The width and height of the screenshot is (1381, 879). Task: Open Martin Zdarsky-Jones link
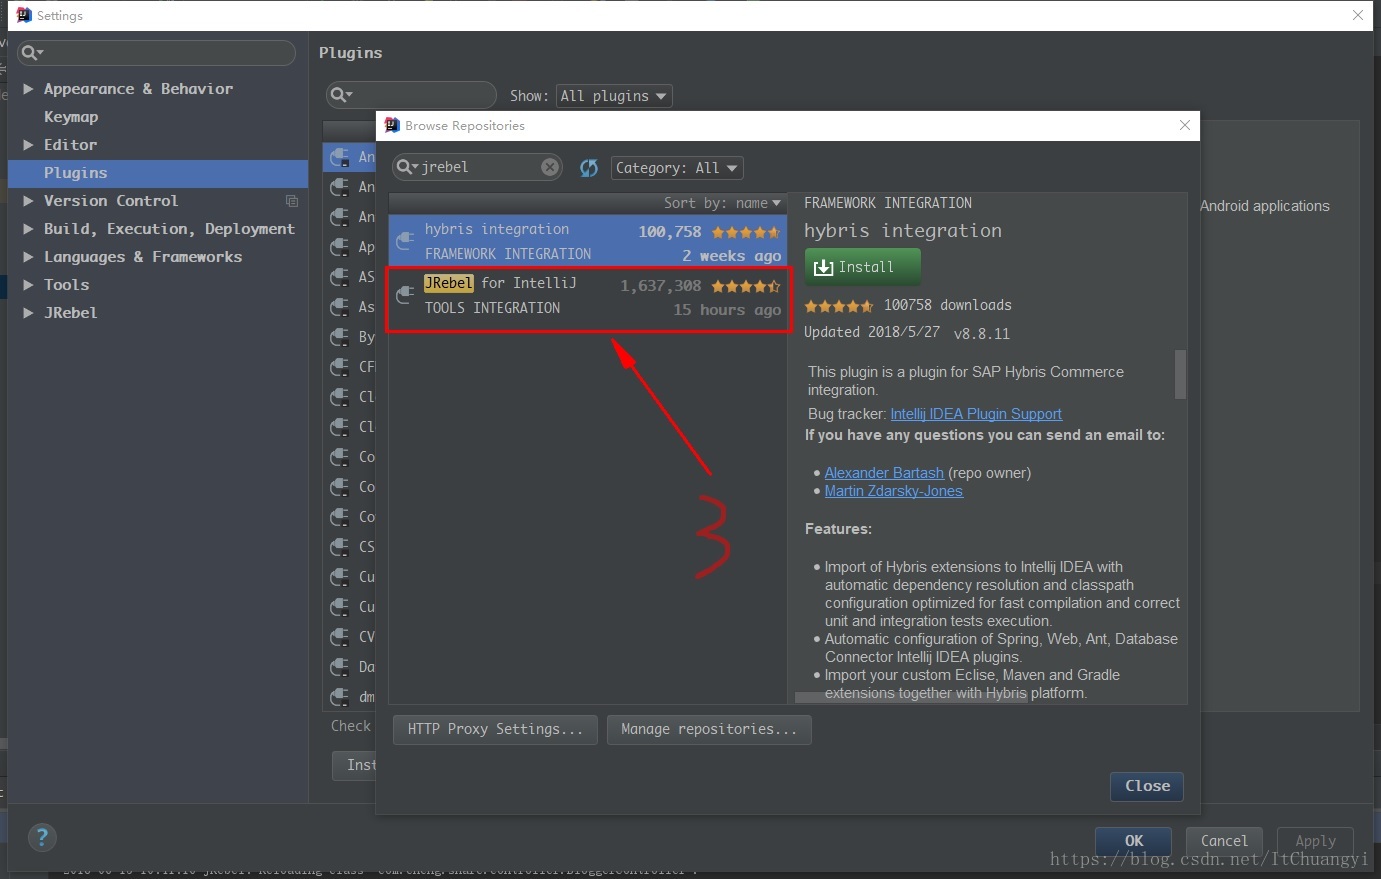(894, 491)
